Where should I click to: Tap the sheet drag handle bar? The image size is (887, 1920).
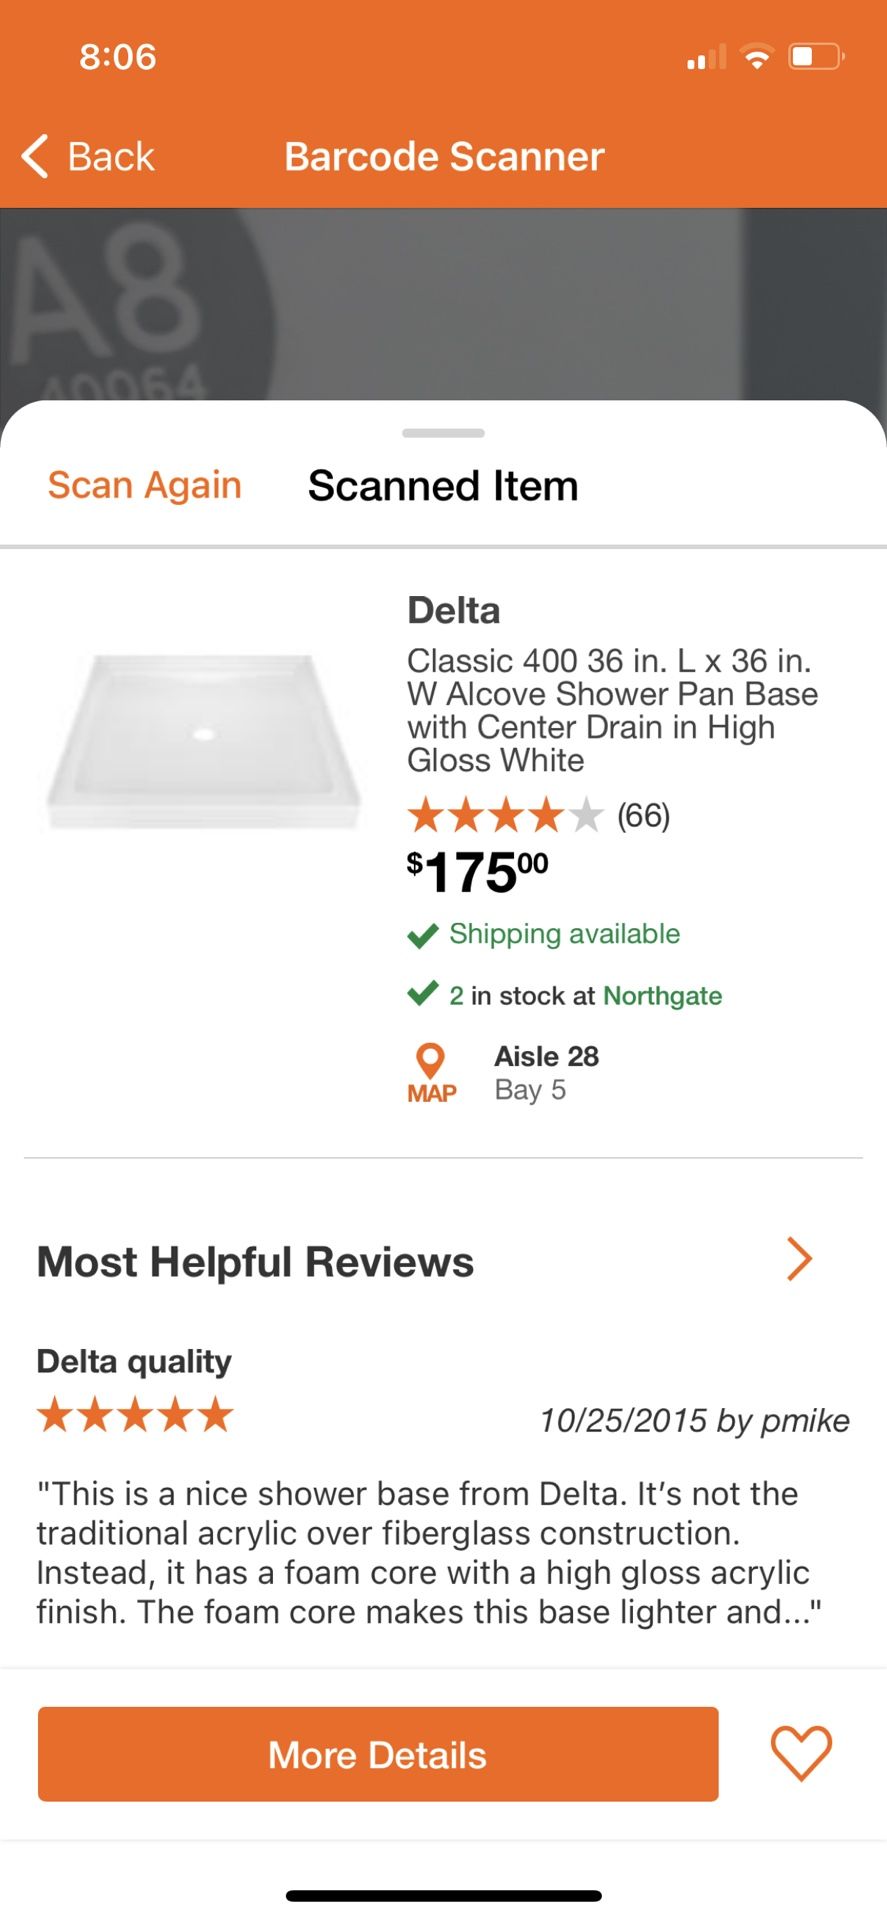pos(443,433)
